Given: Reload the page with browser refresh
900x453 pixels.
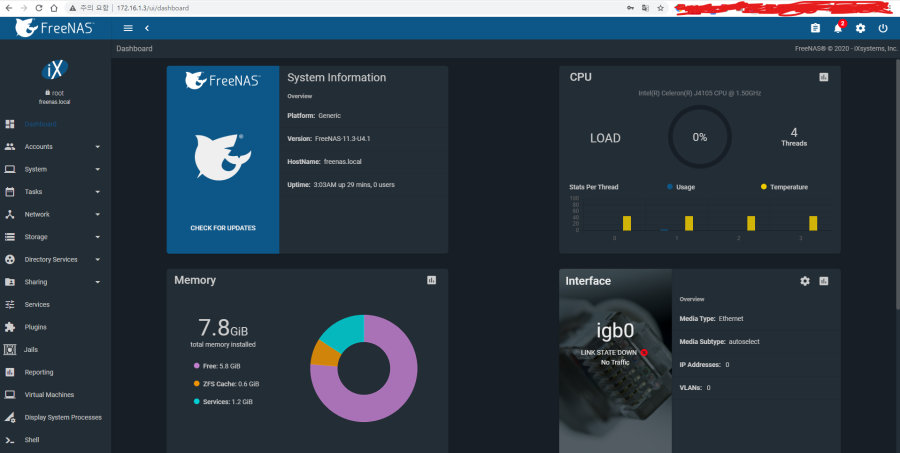Looking at the screenshot, I should tap(39, 8).
